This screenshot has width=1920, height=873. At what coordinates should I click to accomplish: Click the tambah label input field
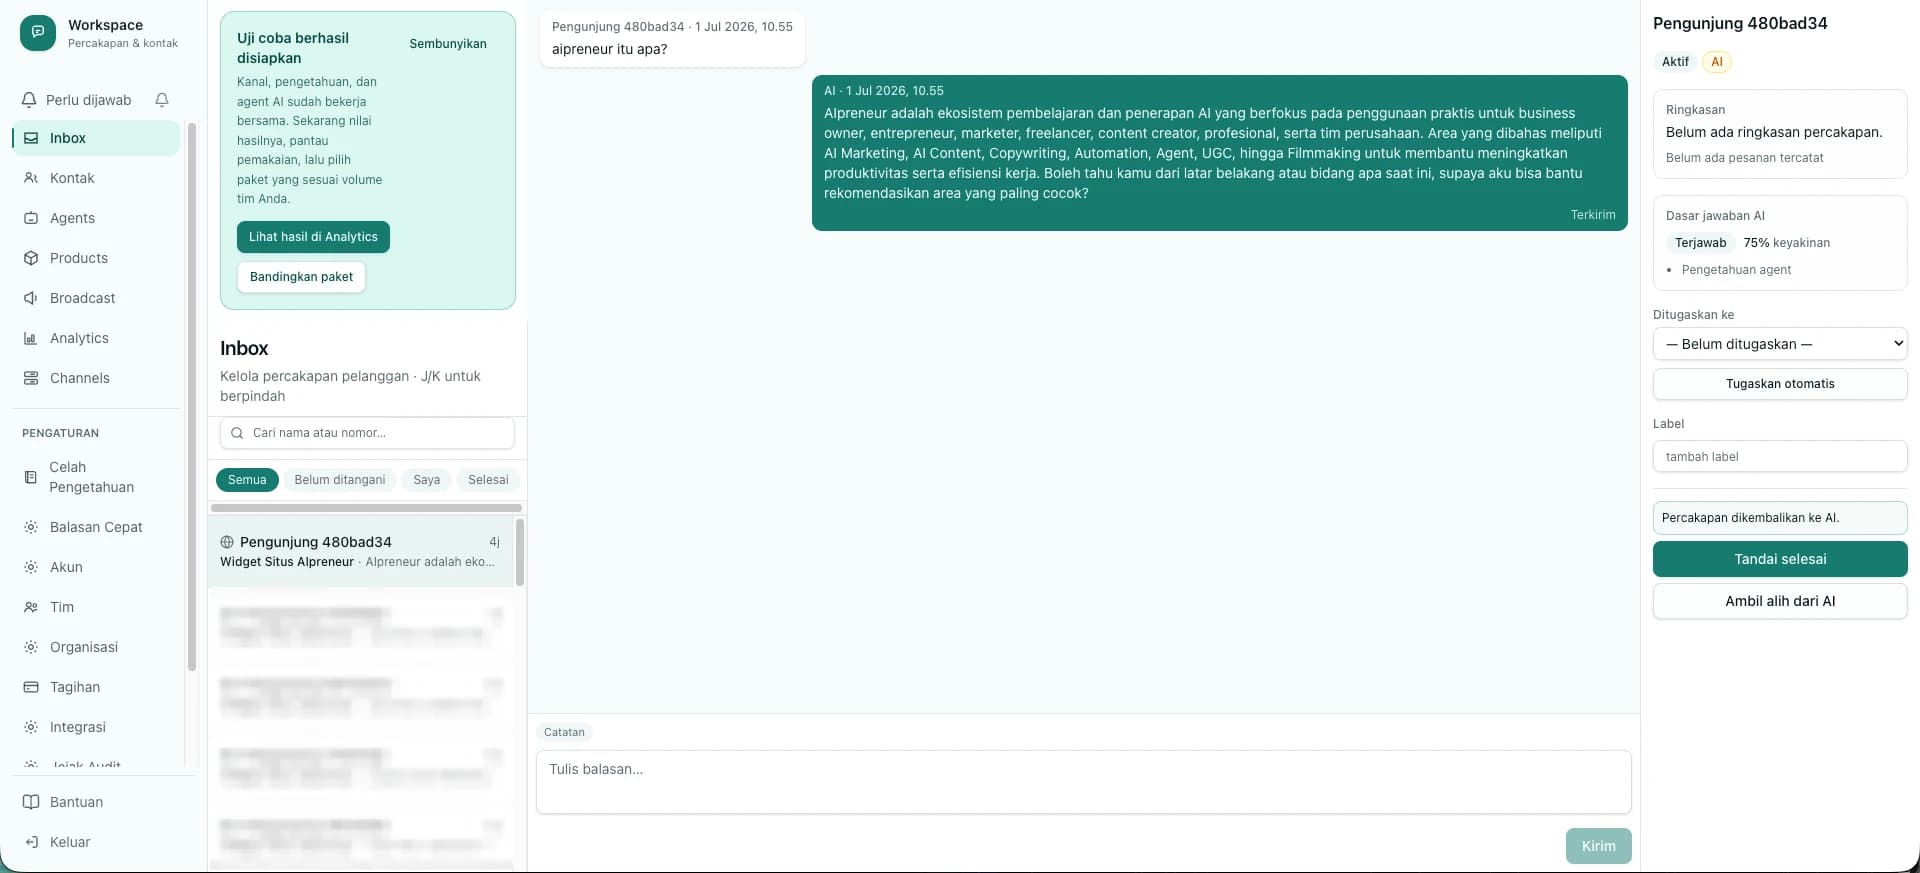[1780, 456]
